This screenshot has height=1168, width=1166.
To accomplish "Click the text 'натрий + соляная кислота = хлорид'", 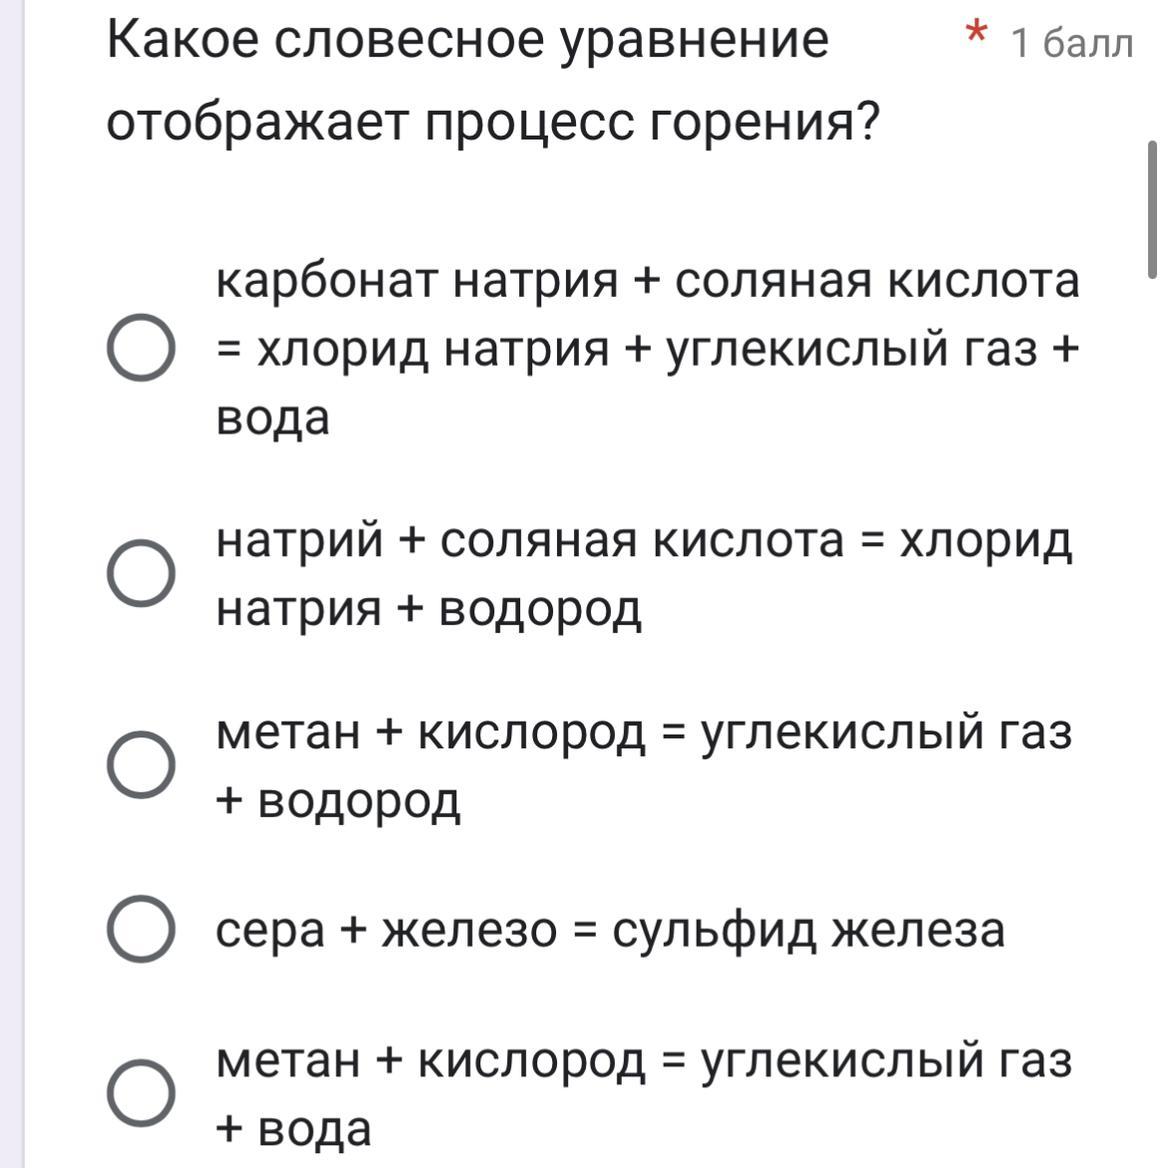I will 644,542.
